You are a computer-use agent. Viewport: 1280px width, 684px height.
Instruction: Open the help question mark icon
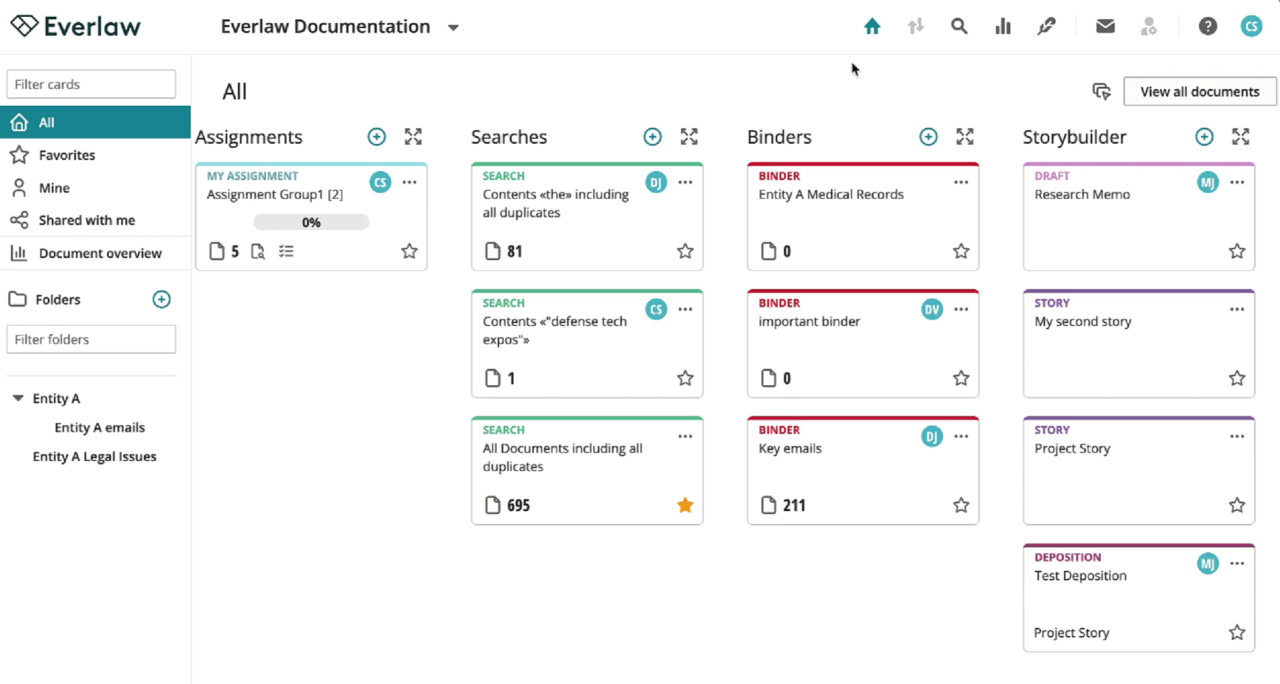point(1208,27)
